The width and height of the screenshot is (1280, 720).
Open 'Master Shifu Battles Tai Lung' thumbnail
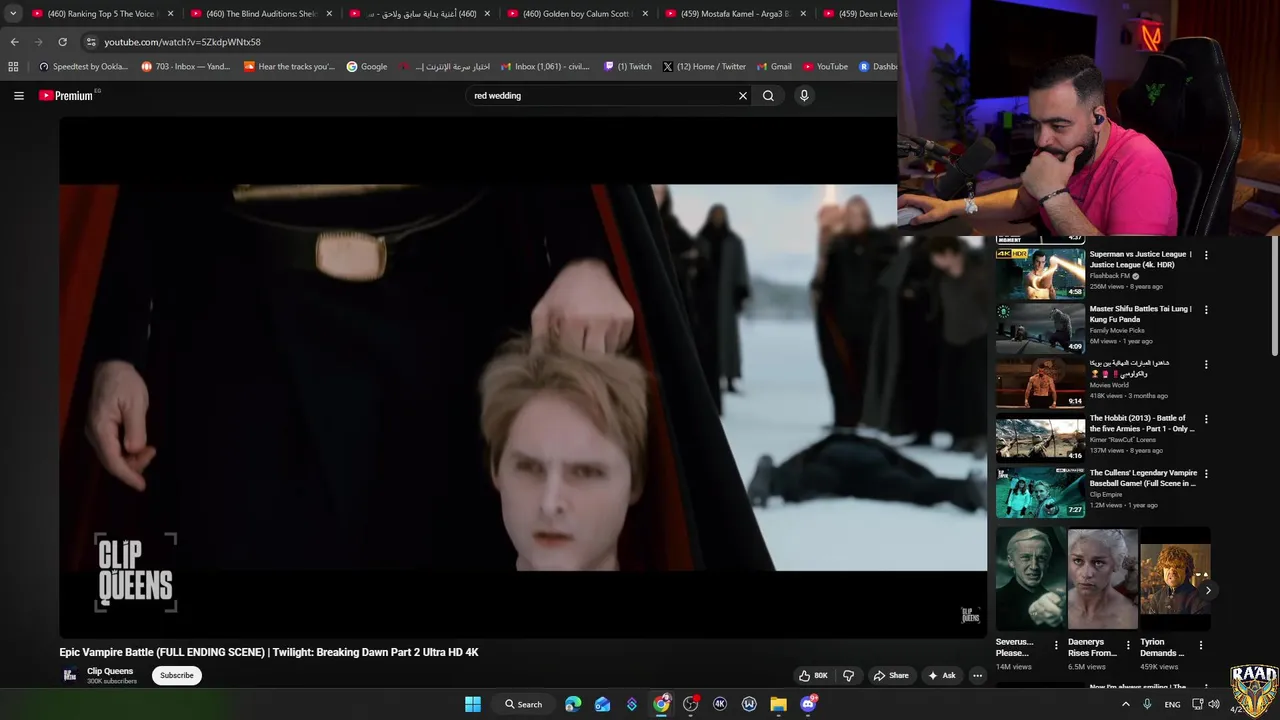(1040, 328)
